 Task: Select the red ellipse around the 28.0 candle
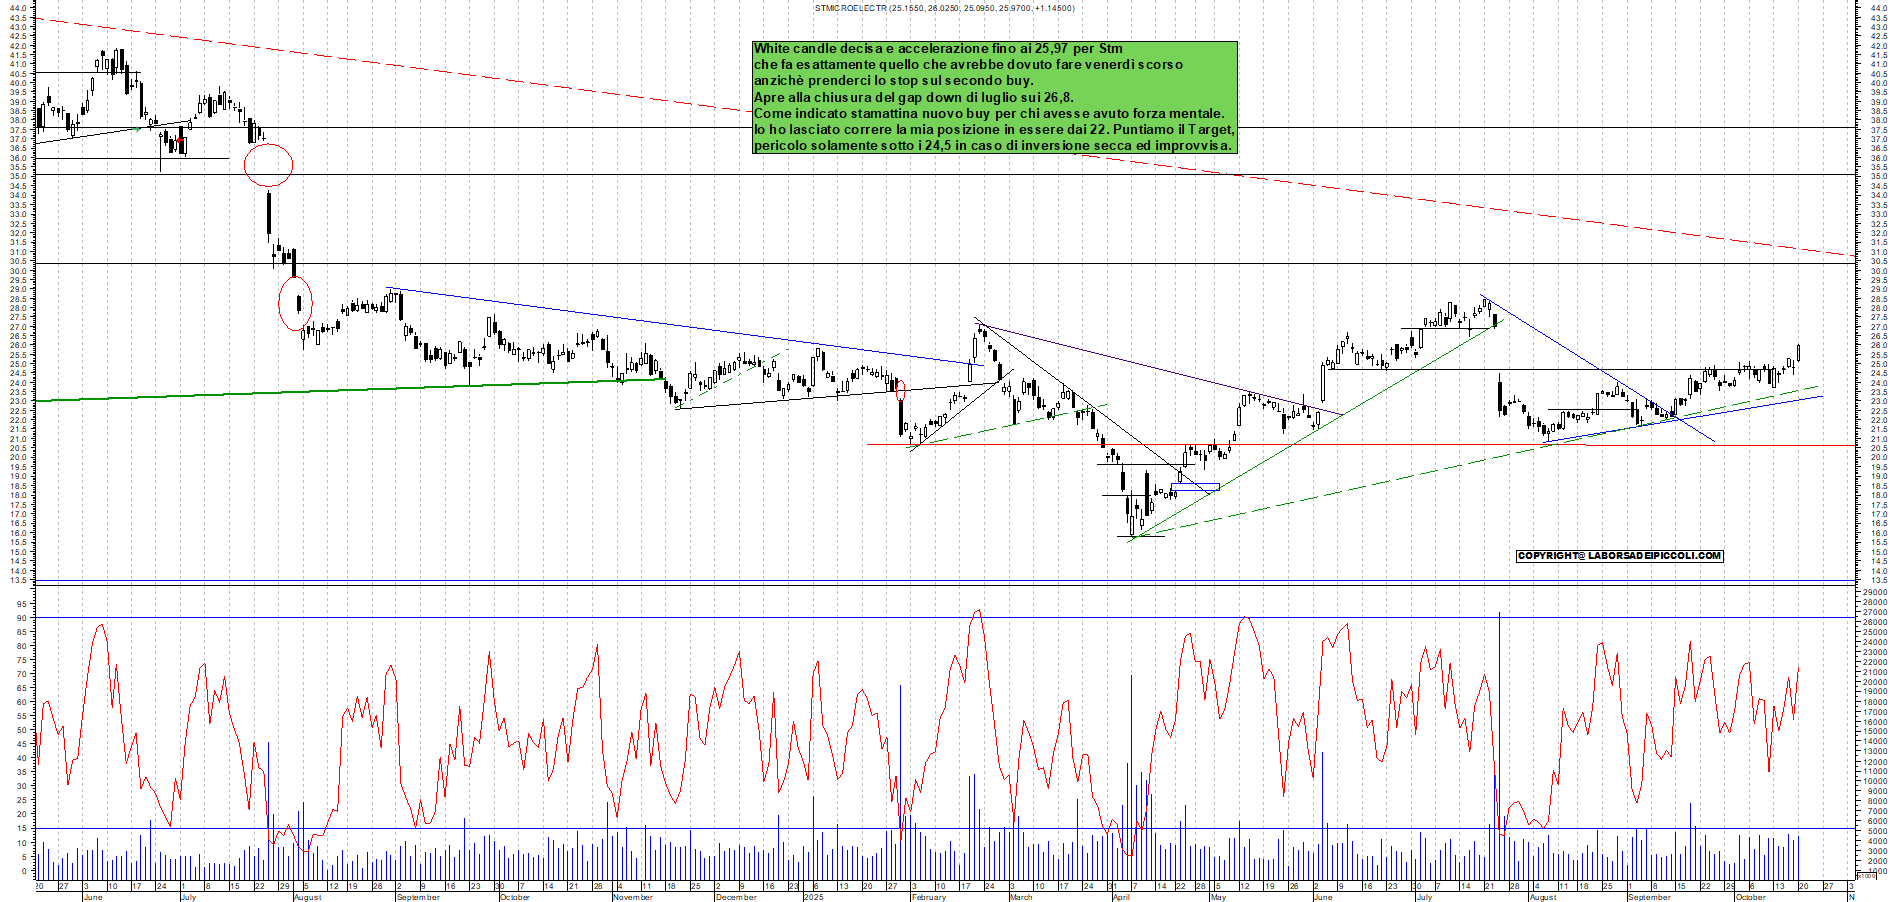tap(295, 303)
